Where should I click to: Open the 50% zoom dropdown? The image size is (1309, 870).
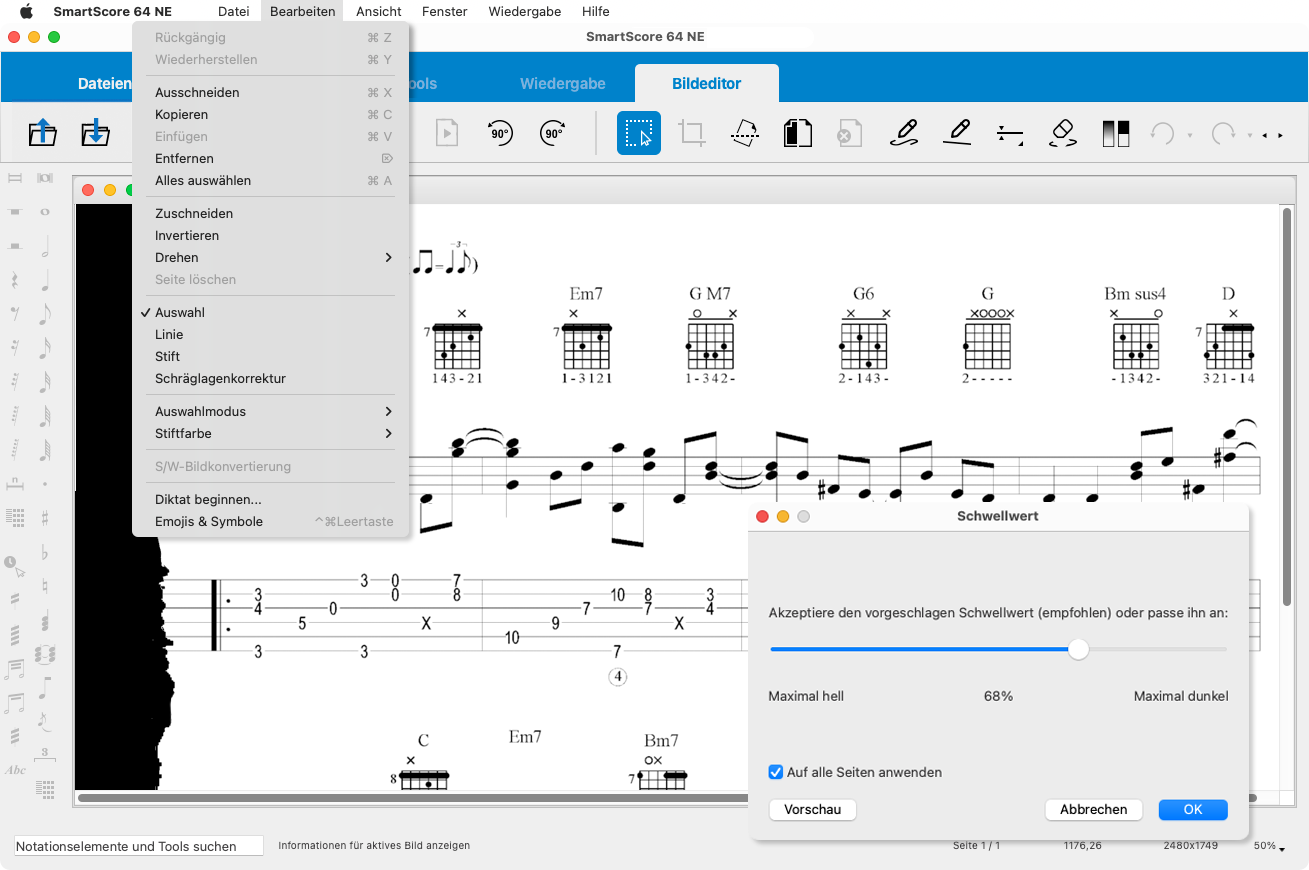[x=1269, y=846]
